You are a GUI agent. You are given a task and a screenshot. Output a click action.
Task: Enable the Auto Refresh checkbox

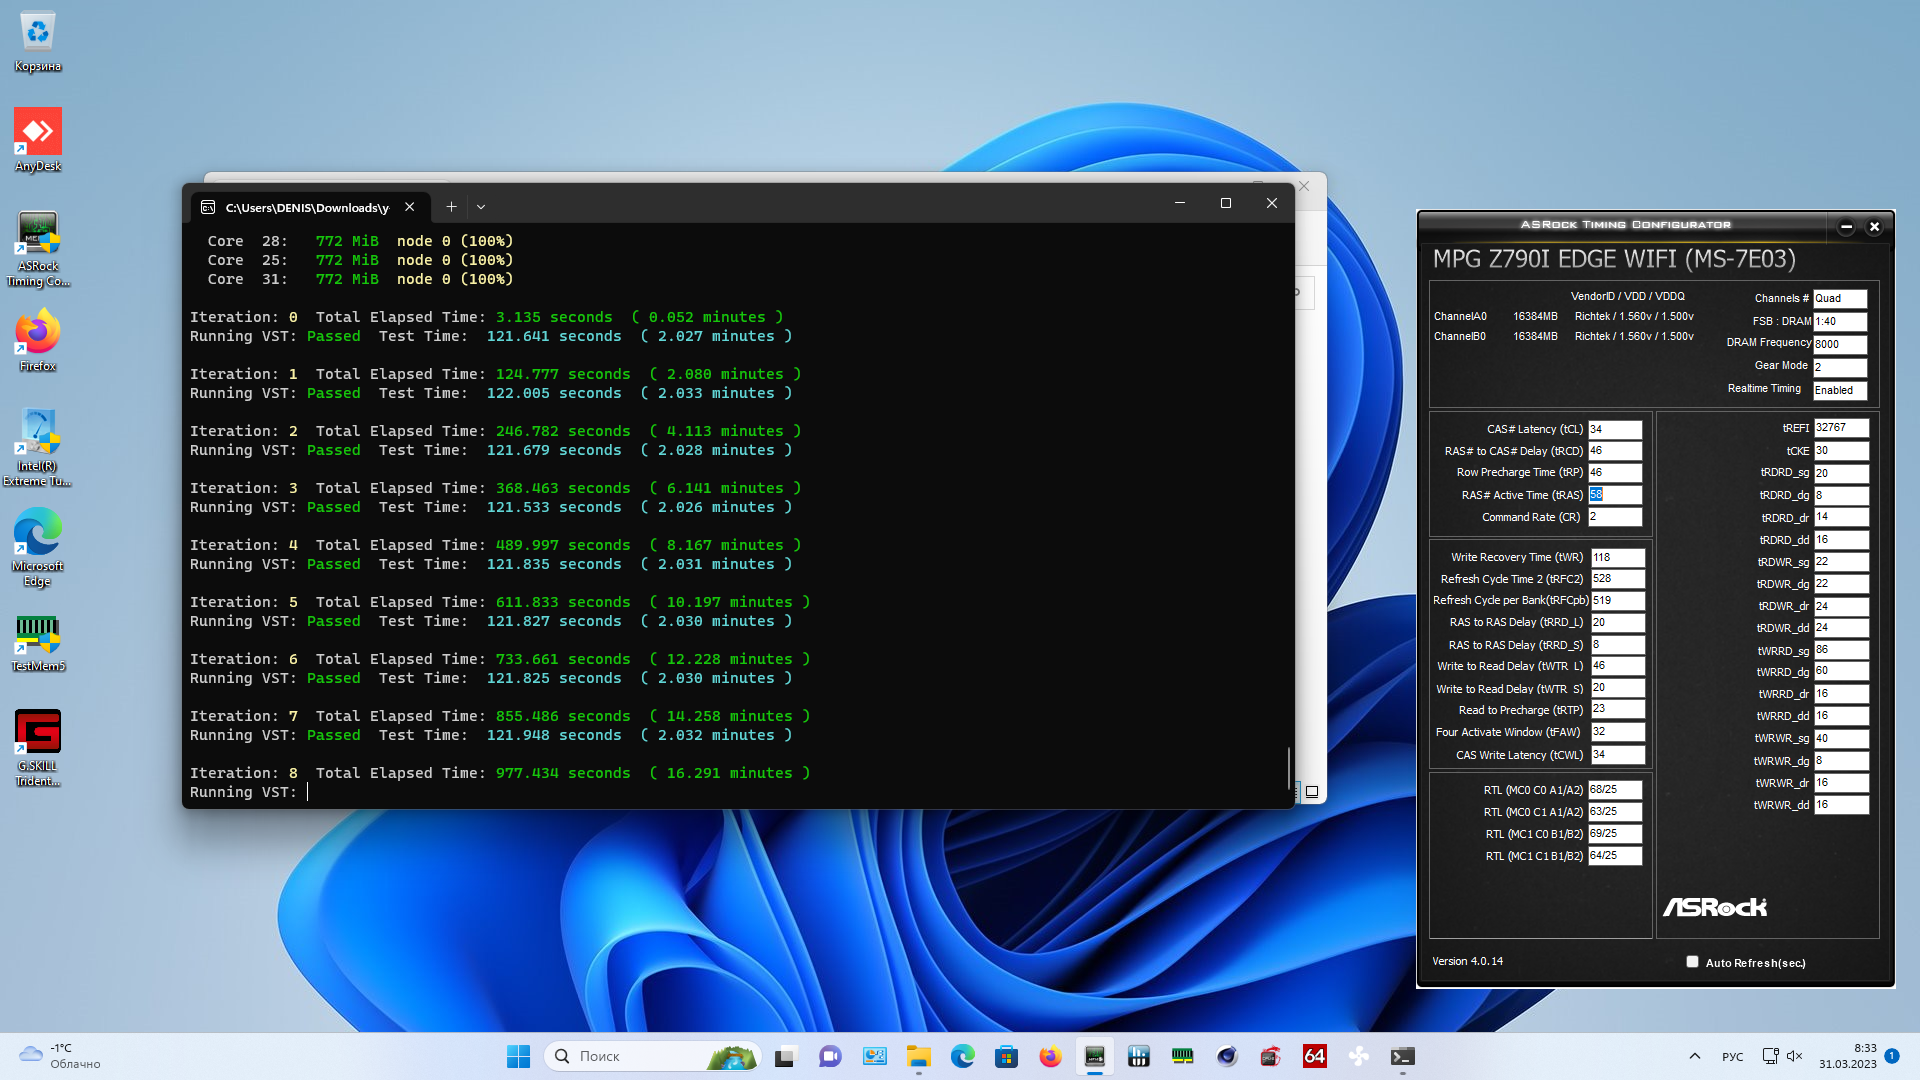click(1692, 962)
